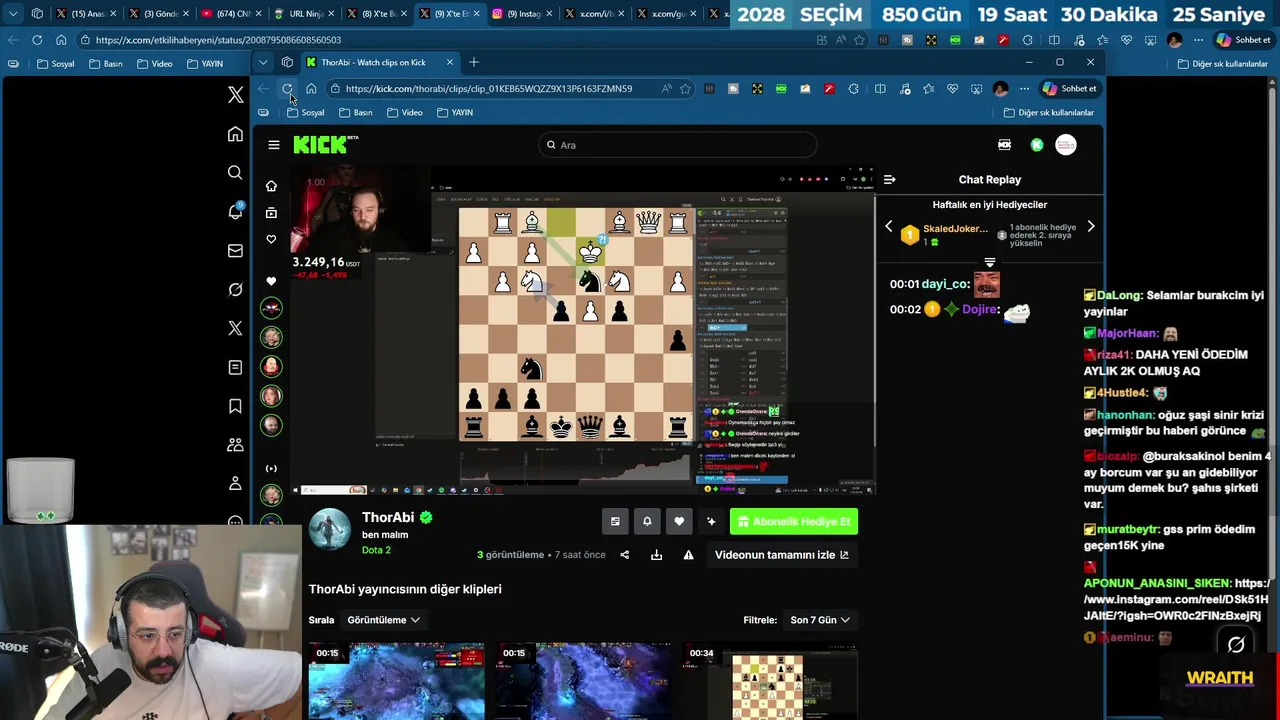Open Kick home icon in left sidebar
Viewport: 1280px width, 720px height.
coord(271,186)
